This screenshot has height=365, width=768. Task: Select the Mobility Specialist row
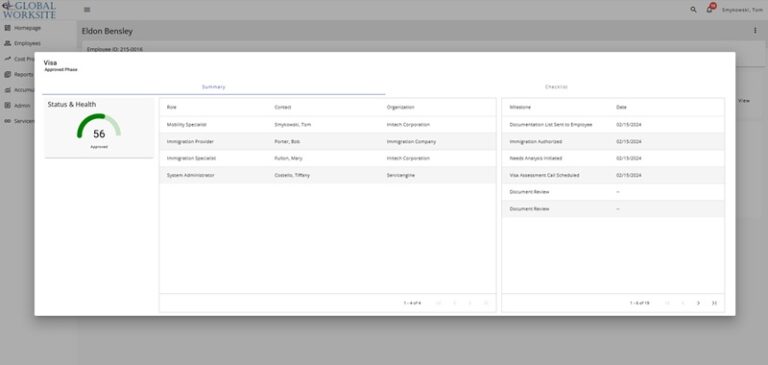pyautogui.click(x=328, y=124)
